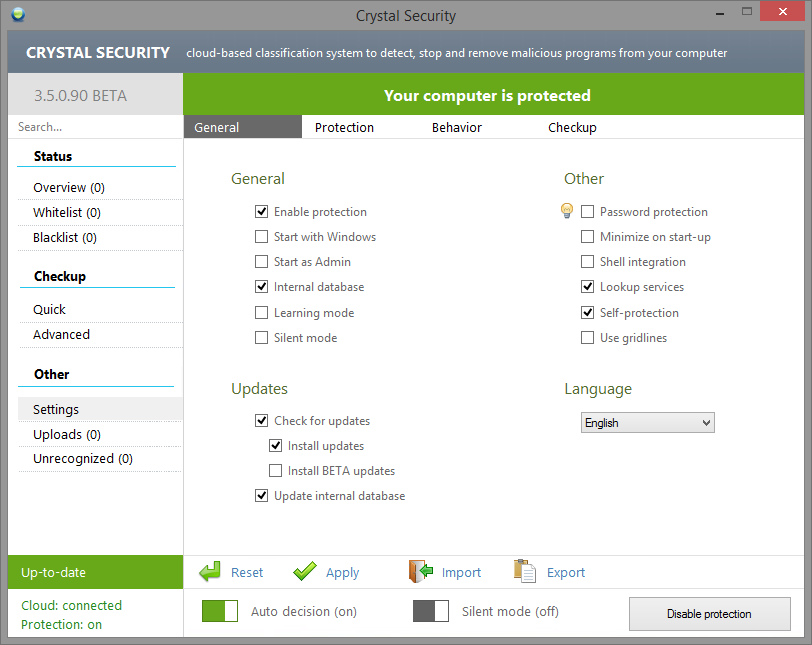Enable the Start with Windows checkbox
This screenshot has height=645, width=812.
(x=262, y=237)
